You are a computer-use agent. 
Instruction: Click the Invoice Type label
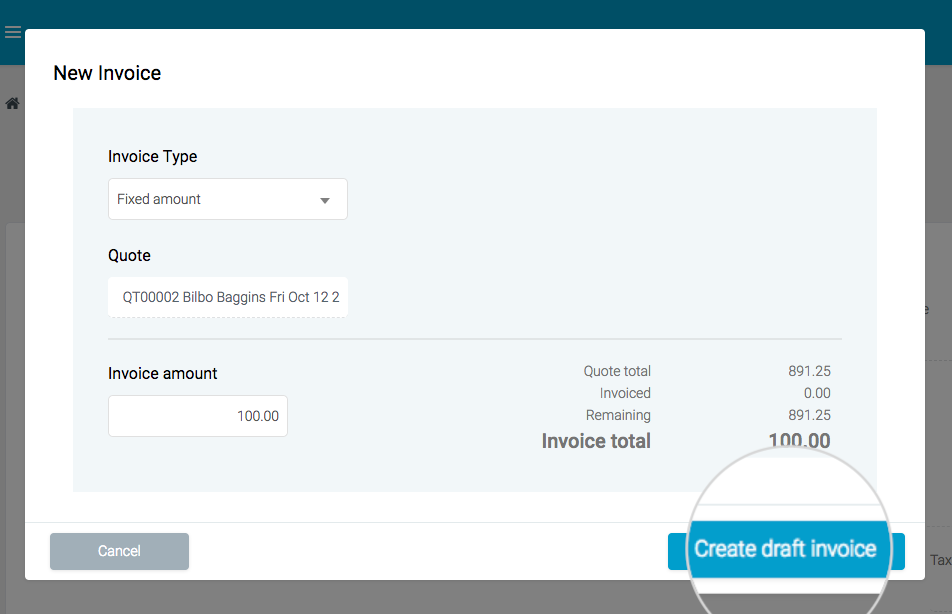click(152, 157)
